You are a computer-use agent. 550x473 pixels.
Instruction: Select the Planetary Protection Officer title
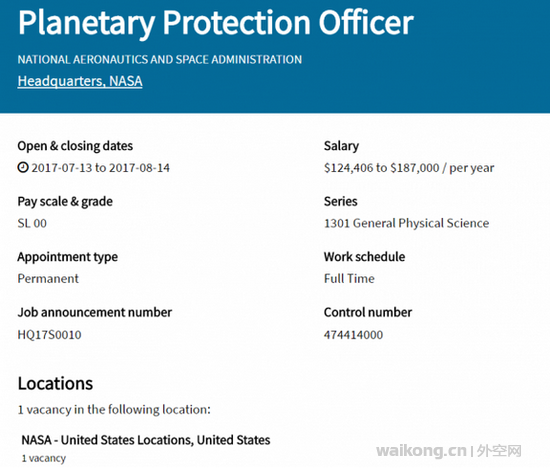[x=216, y=23]
